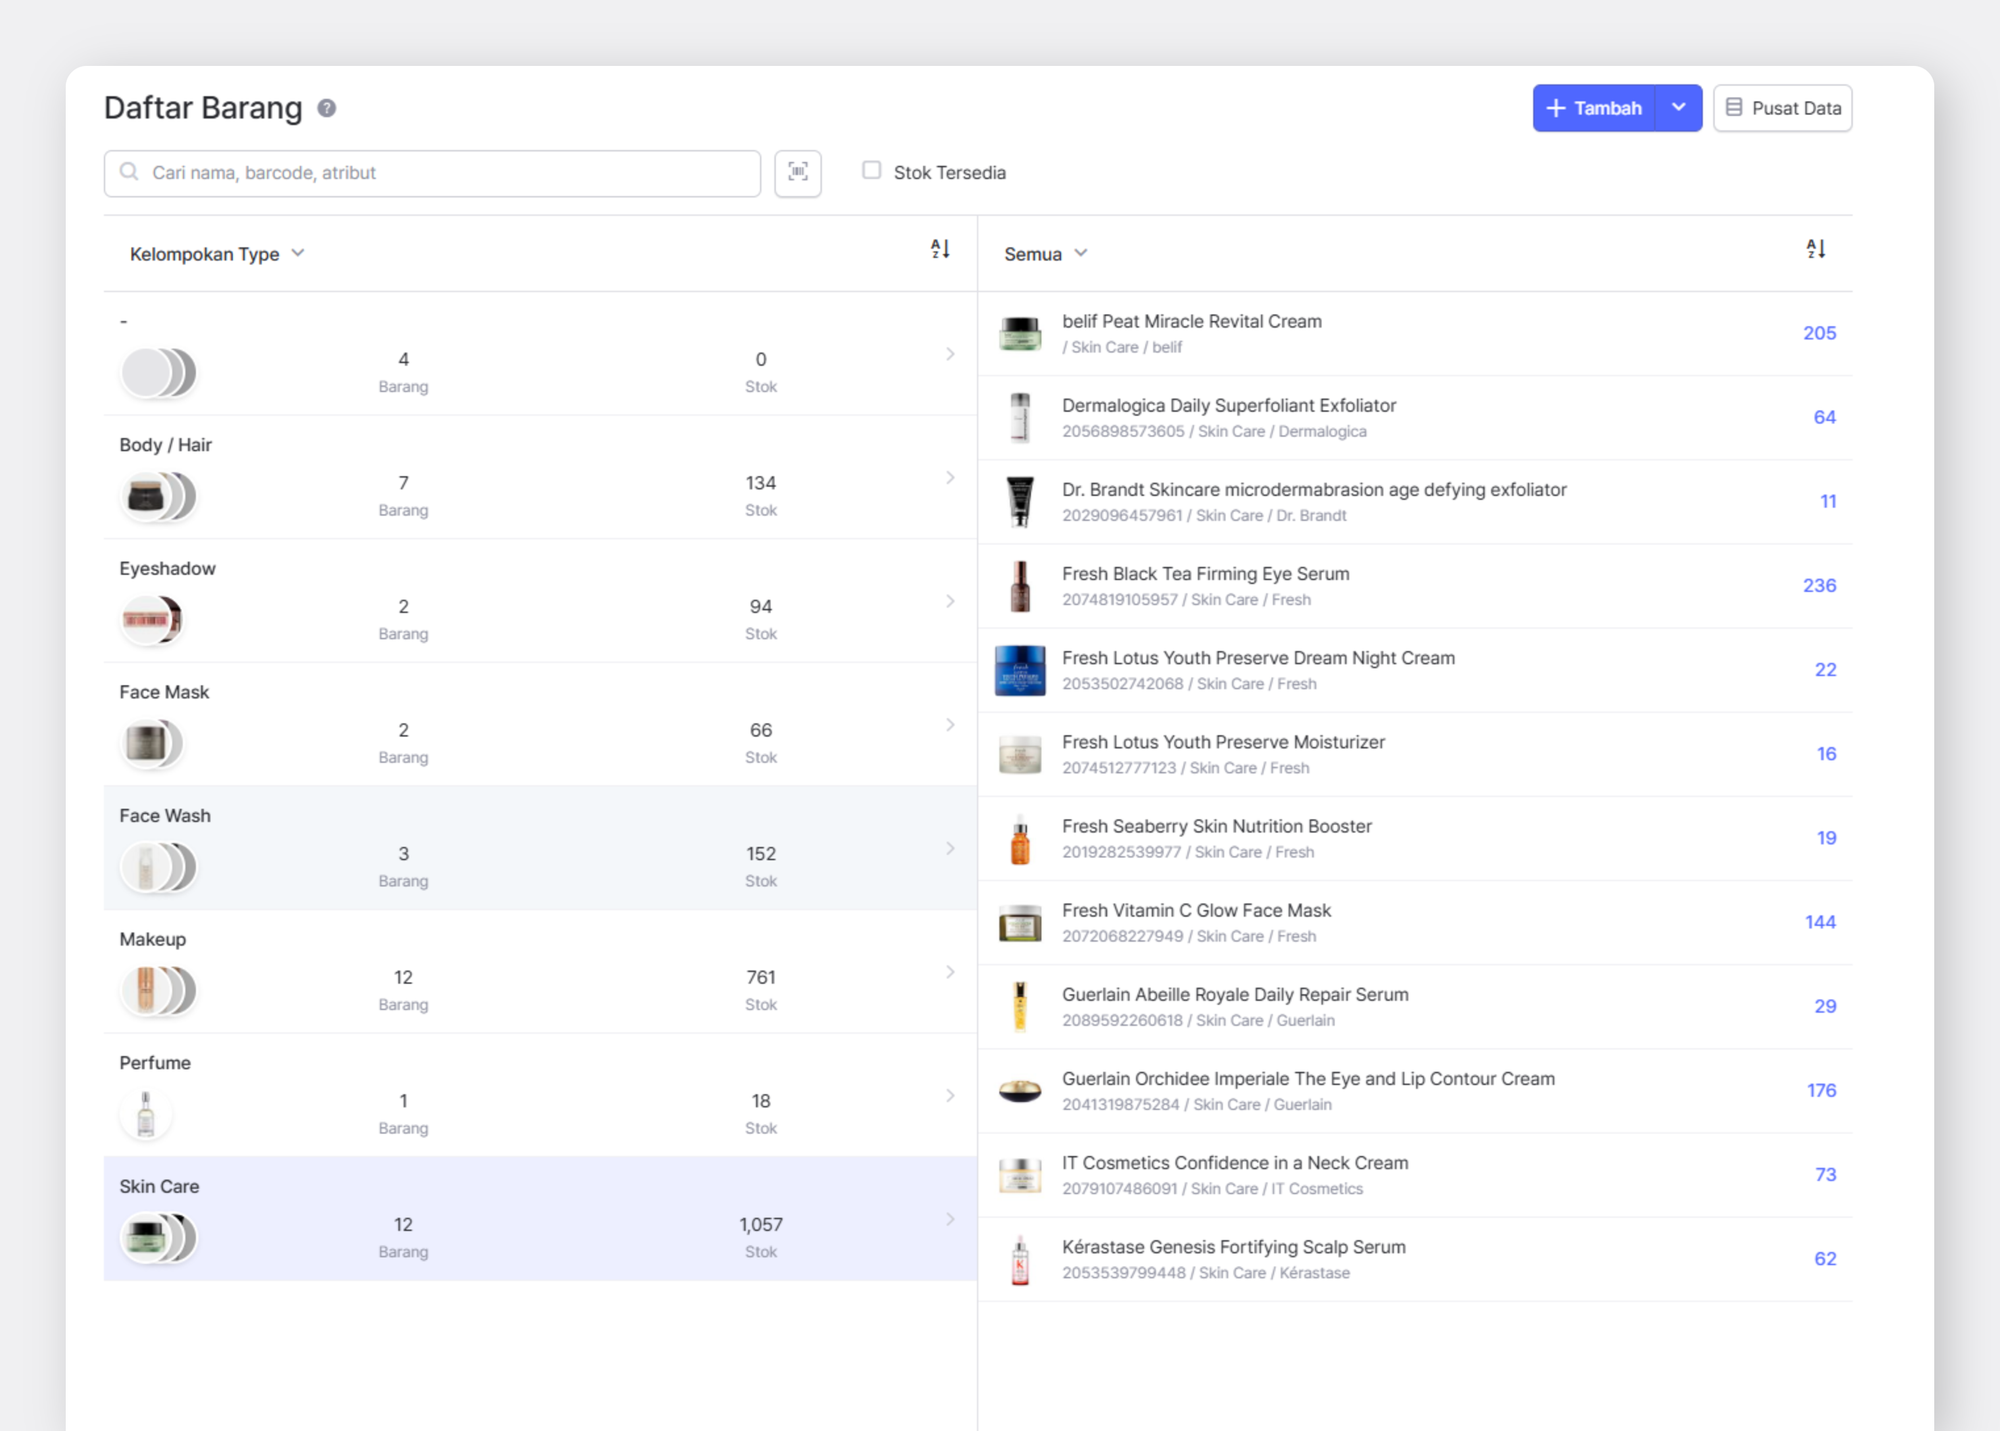Open the Kelompokan Type dropdown
Screen dimensions: 2000x1431
pos(217,254)
